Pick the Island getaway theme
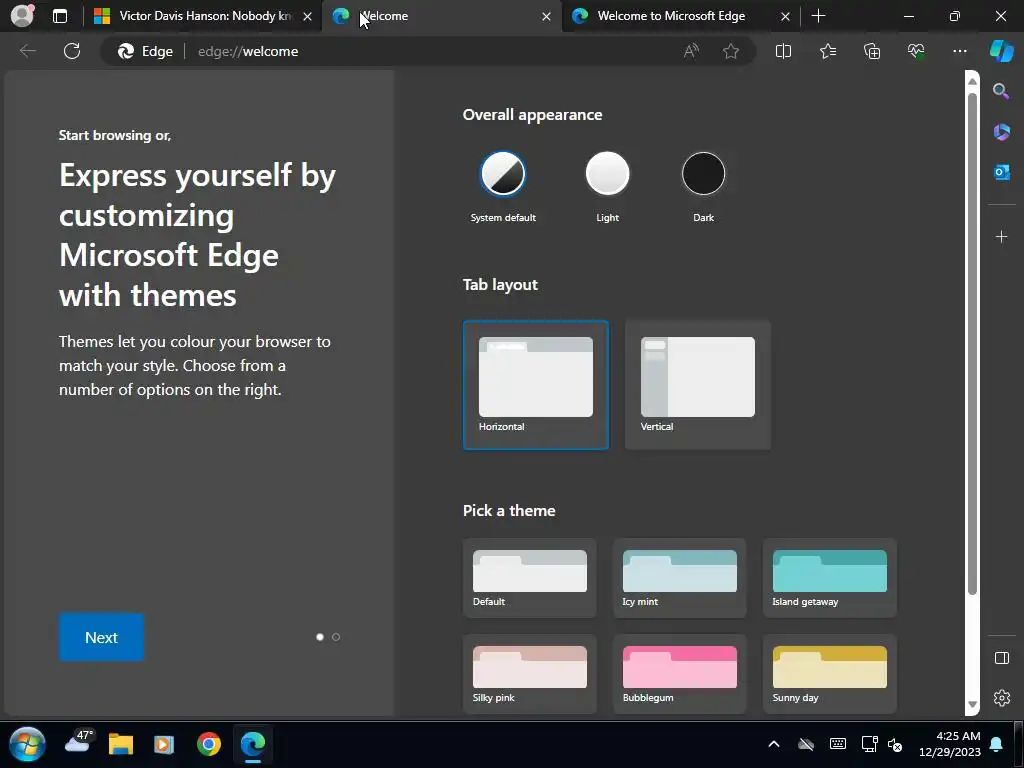The width and height of the screenshot is (1024, 768). [x=829, y=578]
